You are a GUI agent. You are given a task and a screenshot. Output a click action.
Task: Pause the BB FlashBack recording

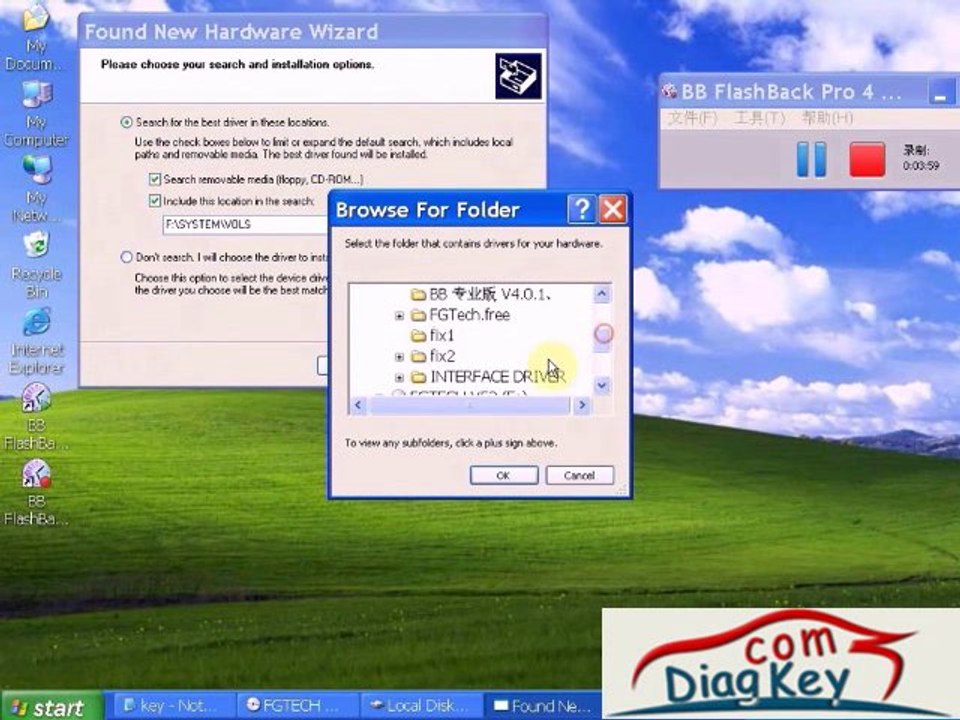point(811,159)
